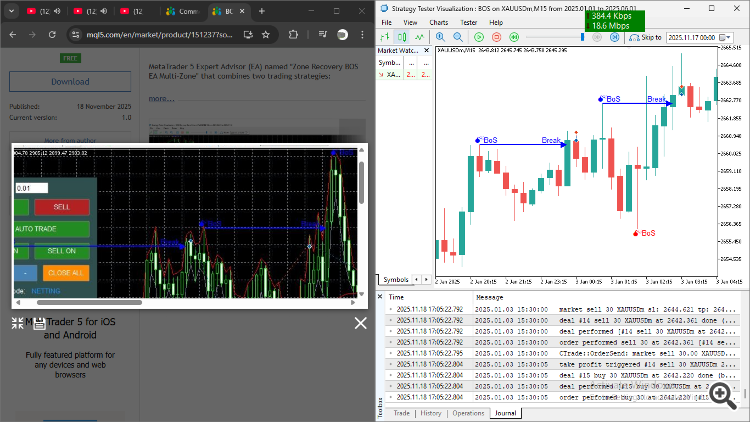Click the Message column header in Journal
750x422 pixels.
coord(607,297)
